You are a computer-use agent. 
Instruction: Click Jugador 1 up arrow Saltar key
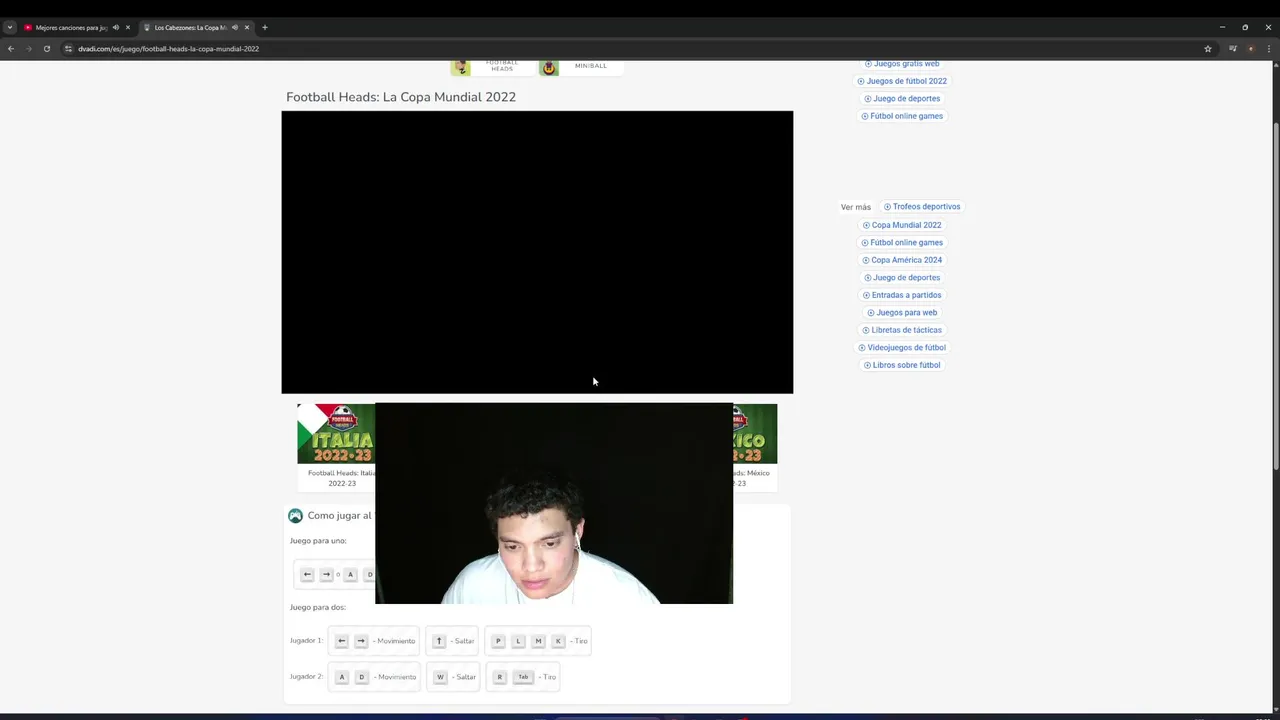pyautogui.click(x=438, y=641)
